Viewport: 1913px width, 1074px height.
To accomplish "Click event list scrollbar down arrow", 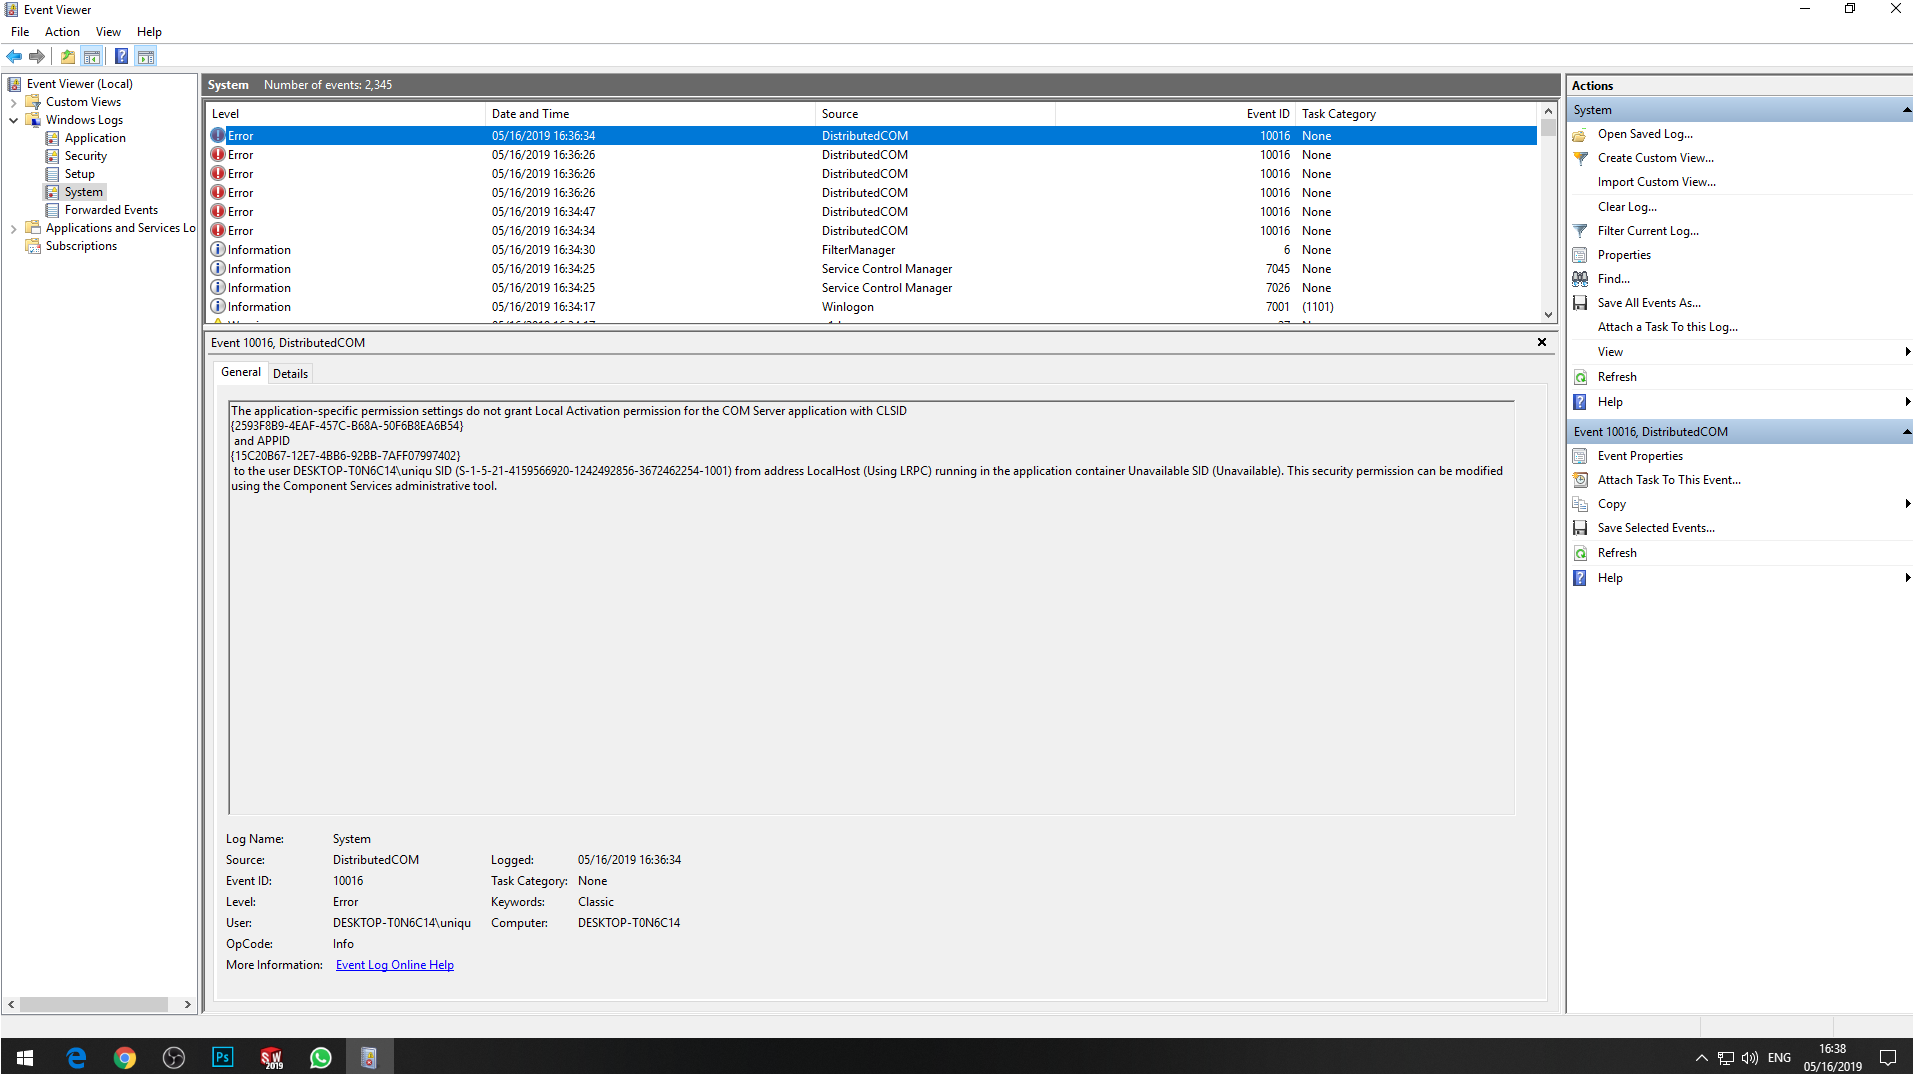I will point(1548,314).
